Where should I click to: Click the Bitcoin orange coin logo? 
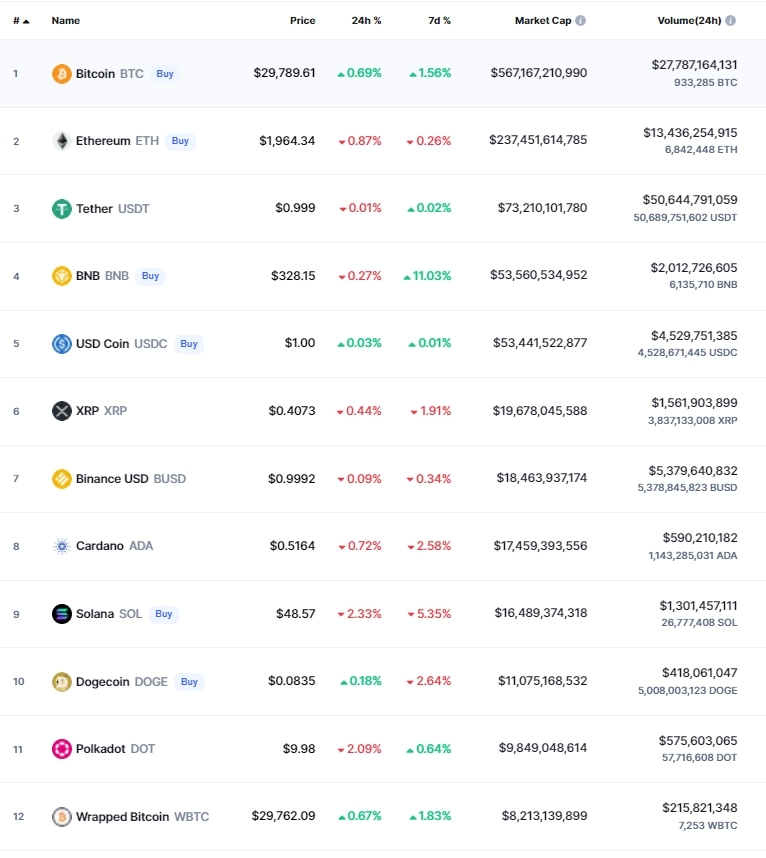point(62,74)
